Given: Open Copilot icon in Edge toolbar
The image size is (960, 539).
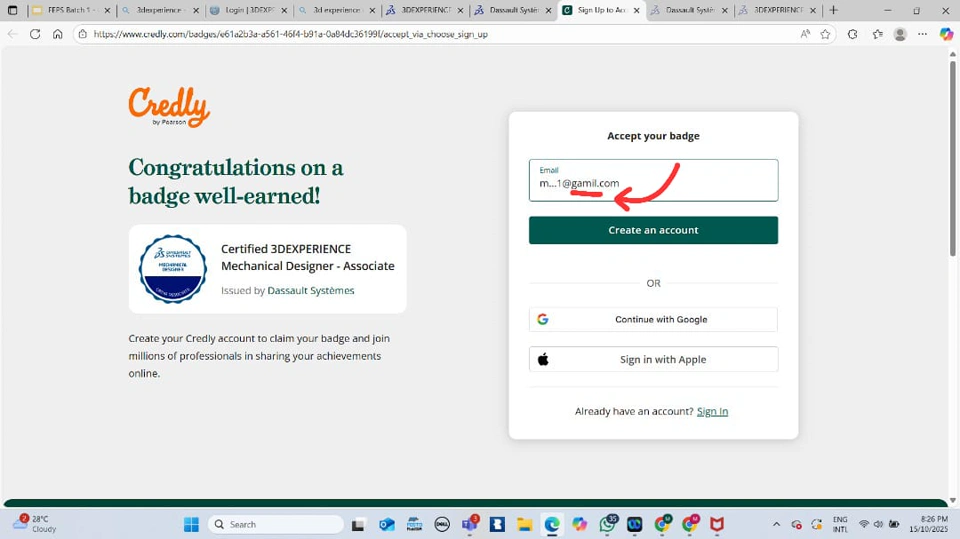Looking at the screenshot, I should point(946,34).
